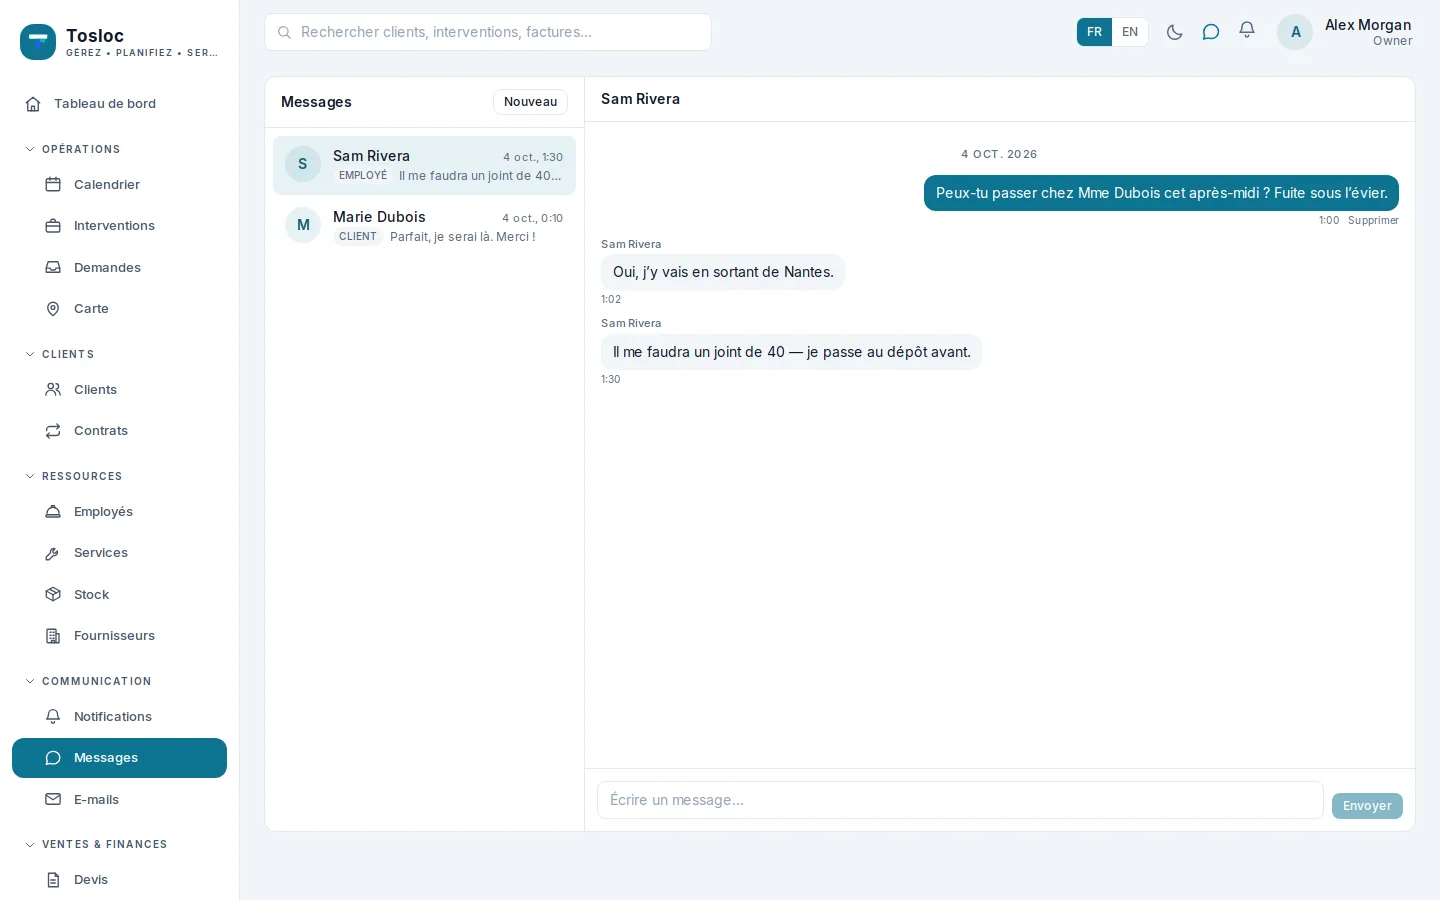This screenshot has width=1440, height=900.
Task: Click the search field for clients, interventions
Action: (488, 32)
